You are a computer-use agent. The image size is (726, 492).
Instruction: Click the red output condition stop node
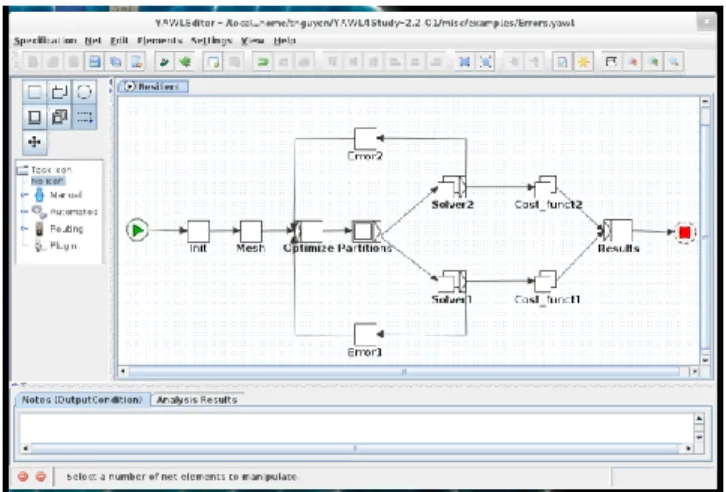coord(685,232)
